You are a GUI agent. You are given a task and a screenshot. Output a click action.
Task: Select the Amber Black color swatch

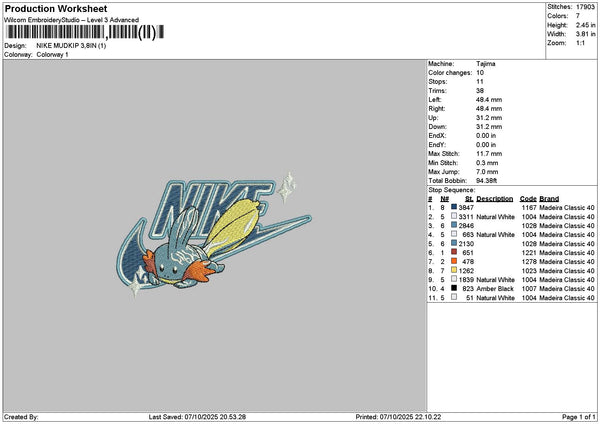click(x=454, y=288)
